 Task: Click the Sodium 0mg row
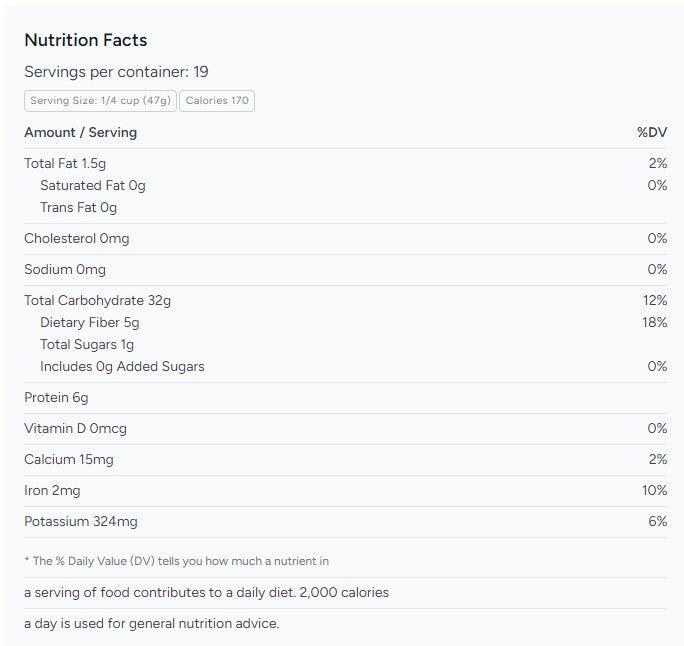(64, 269)
